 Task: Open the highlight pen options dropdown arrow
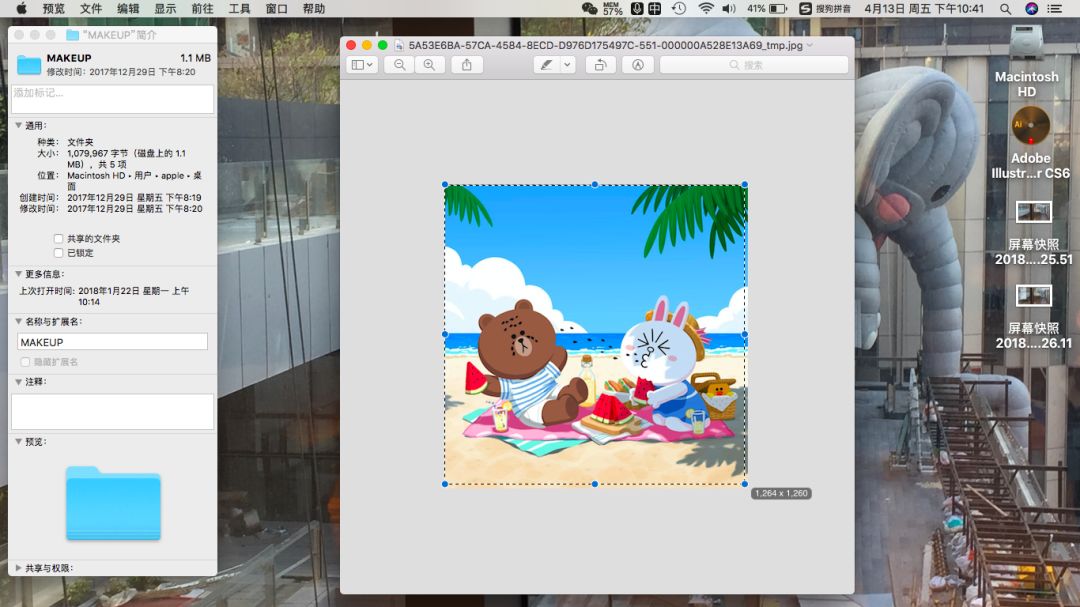click(x=567, y=65)
